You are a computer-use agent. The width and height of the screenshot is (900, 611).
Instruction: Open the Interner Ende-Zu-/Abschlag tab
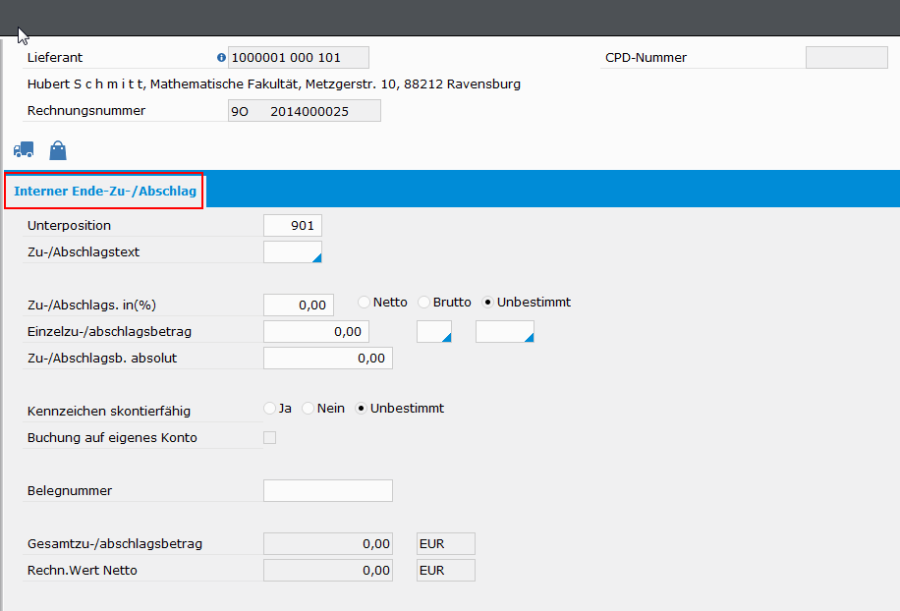tap(104, 191)
